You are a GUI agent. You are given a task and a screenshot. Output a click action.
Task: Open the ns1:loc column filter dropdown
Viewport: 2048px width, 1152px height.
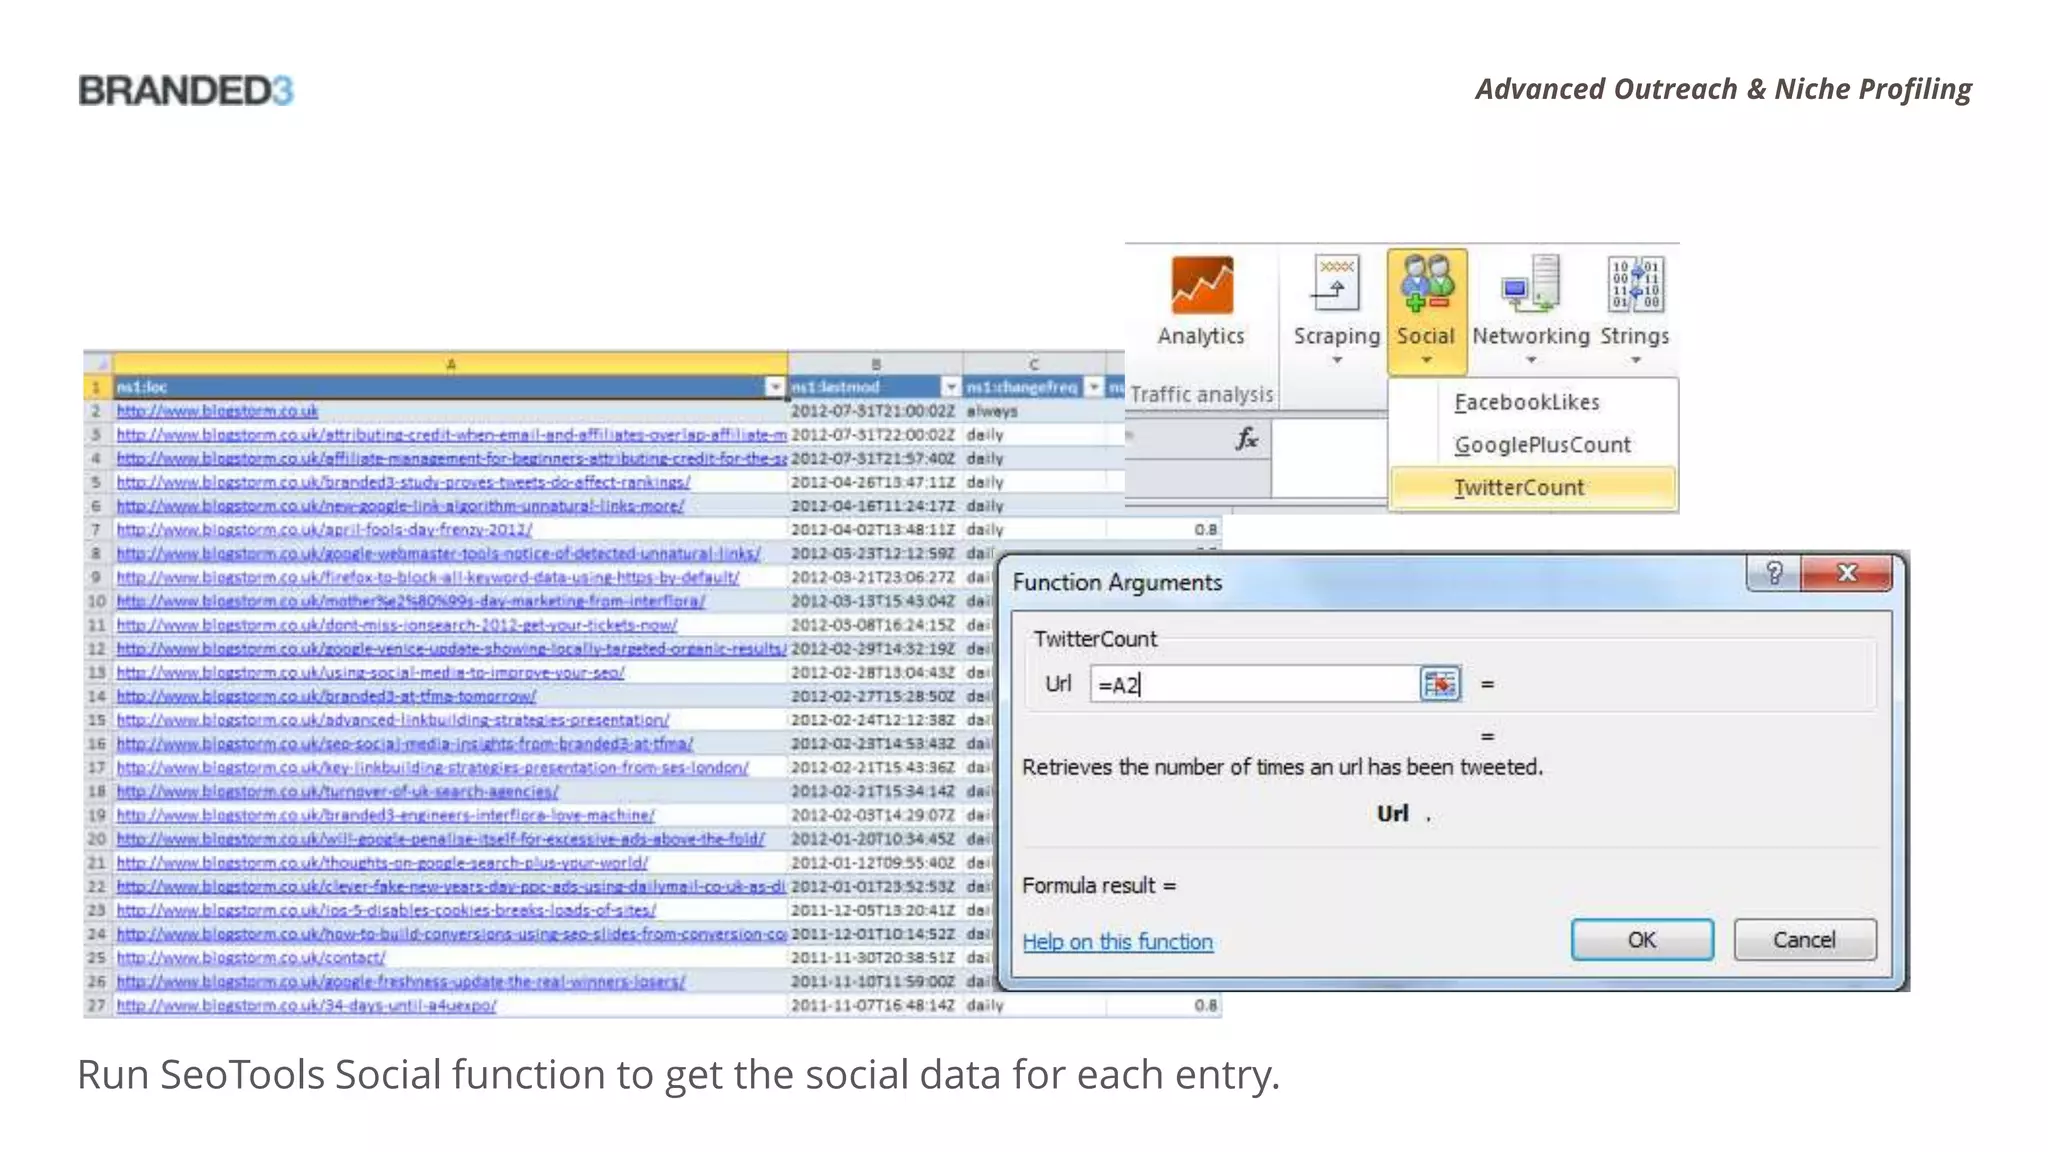point(775,387)
